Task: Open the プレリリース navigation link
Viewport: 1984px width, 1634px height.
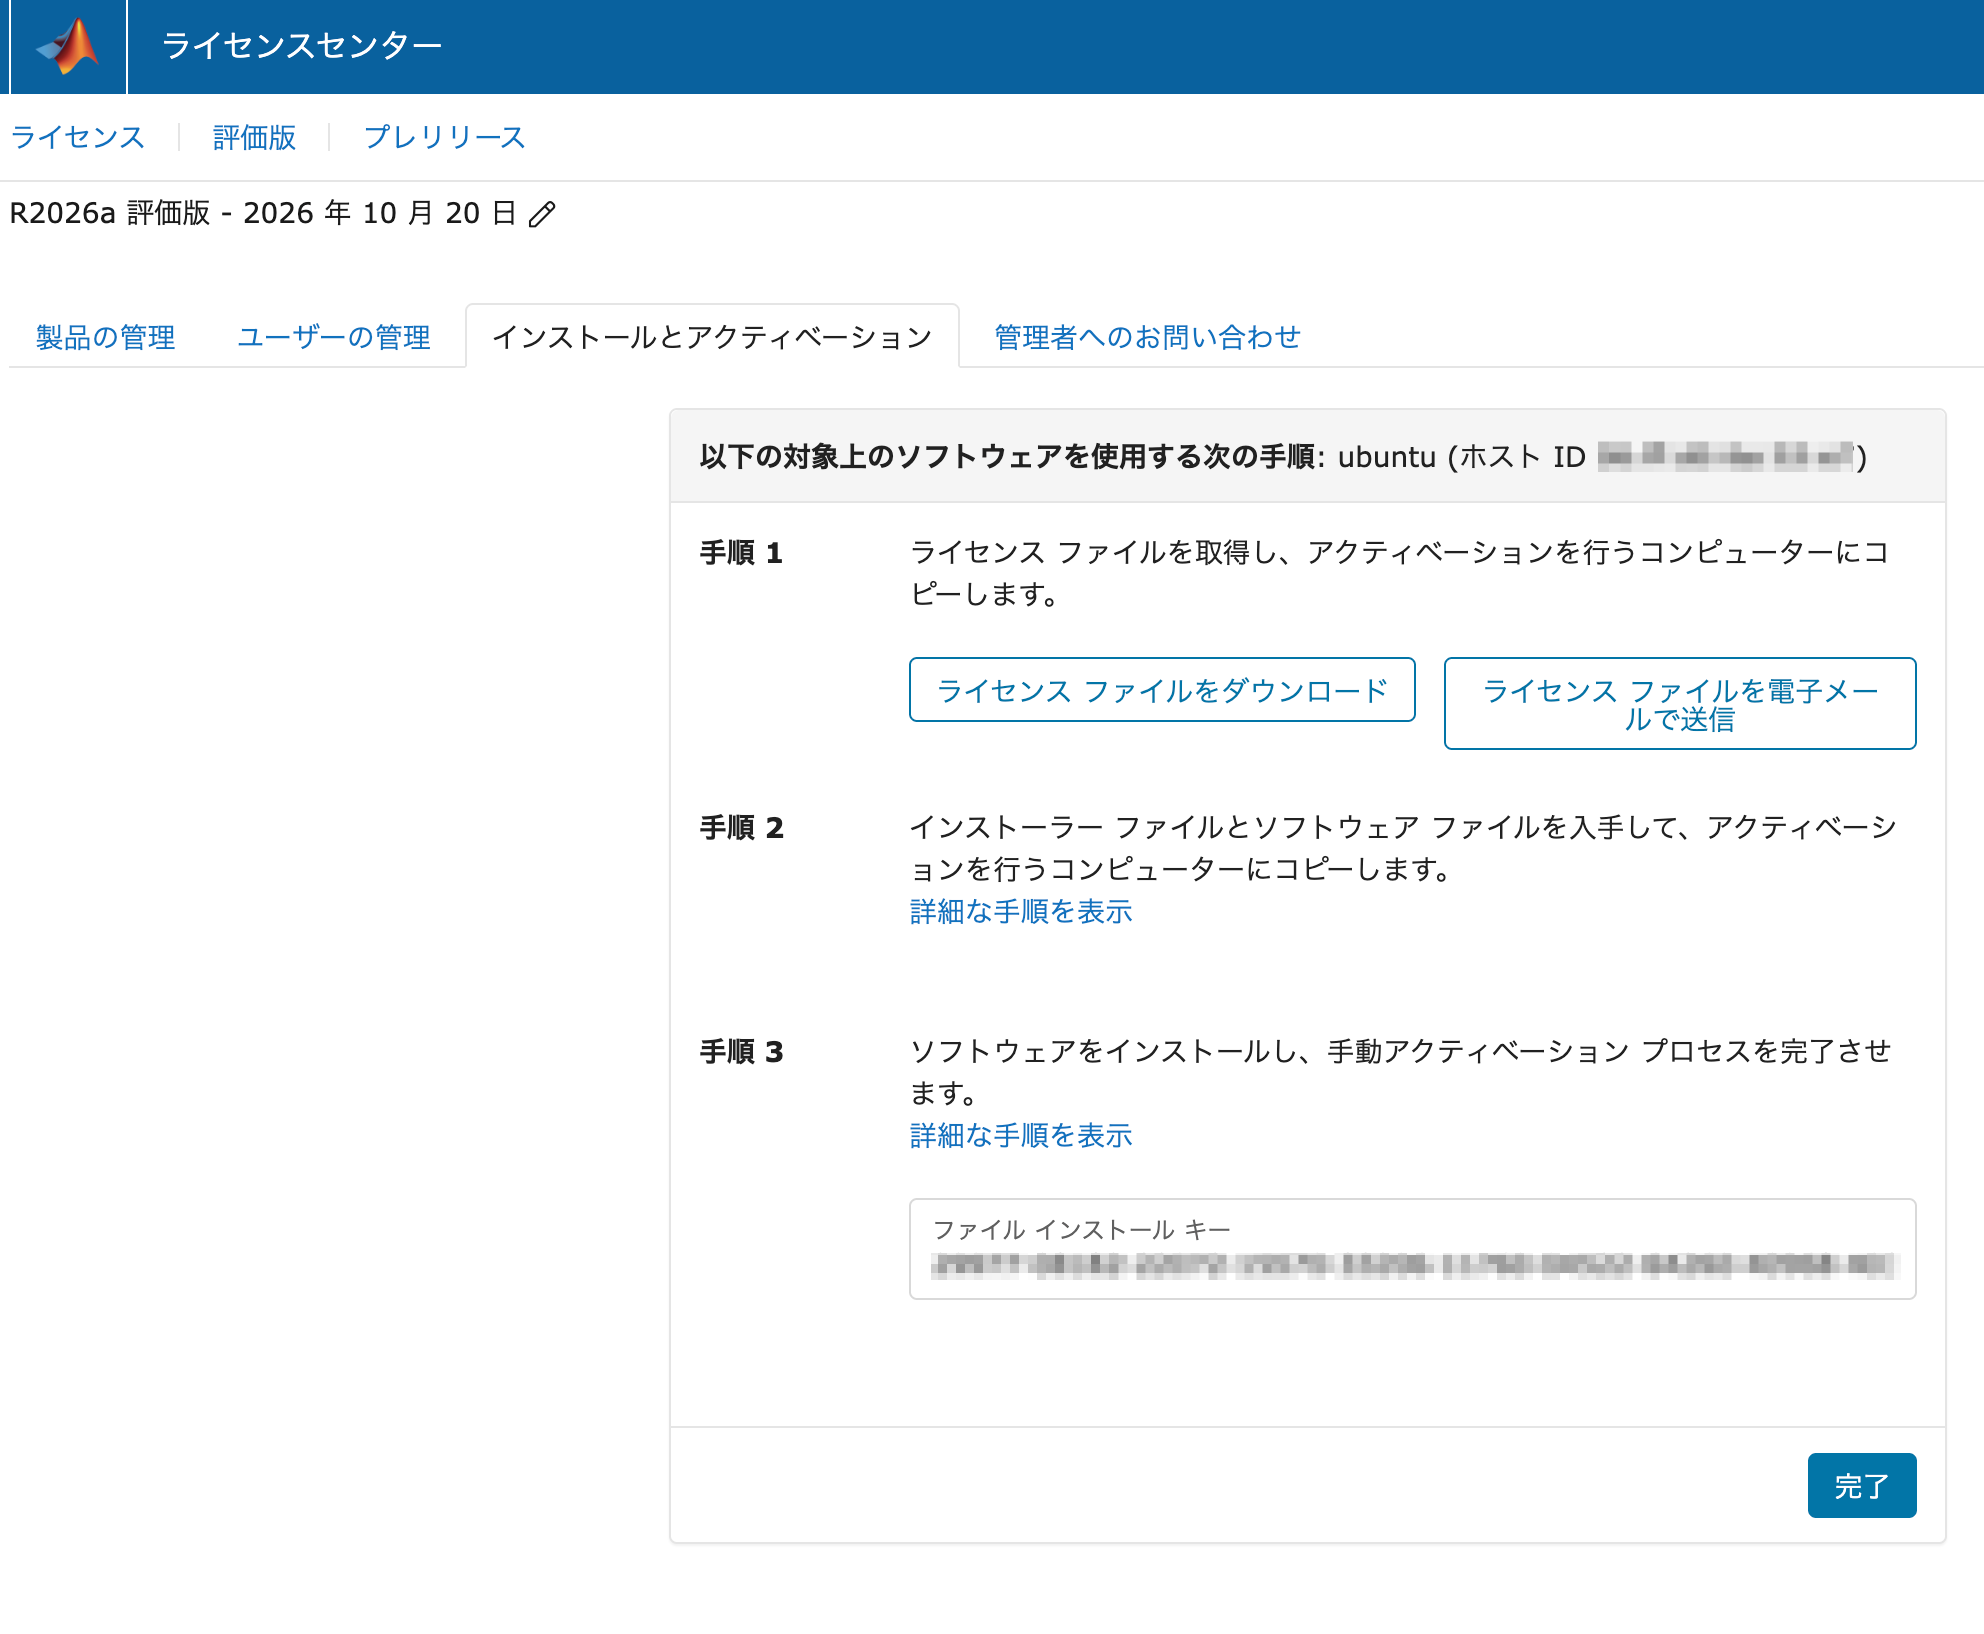Action: pos(444,137)
